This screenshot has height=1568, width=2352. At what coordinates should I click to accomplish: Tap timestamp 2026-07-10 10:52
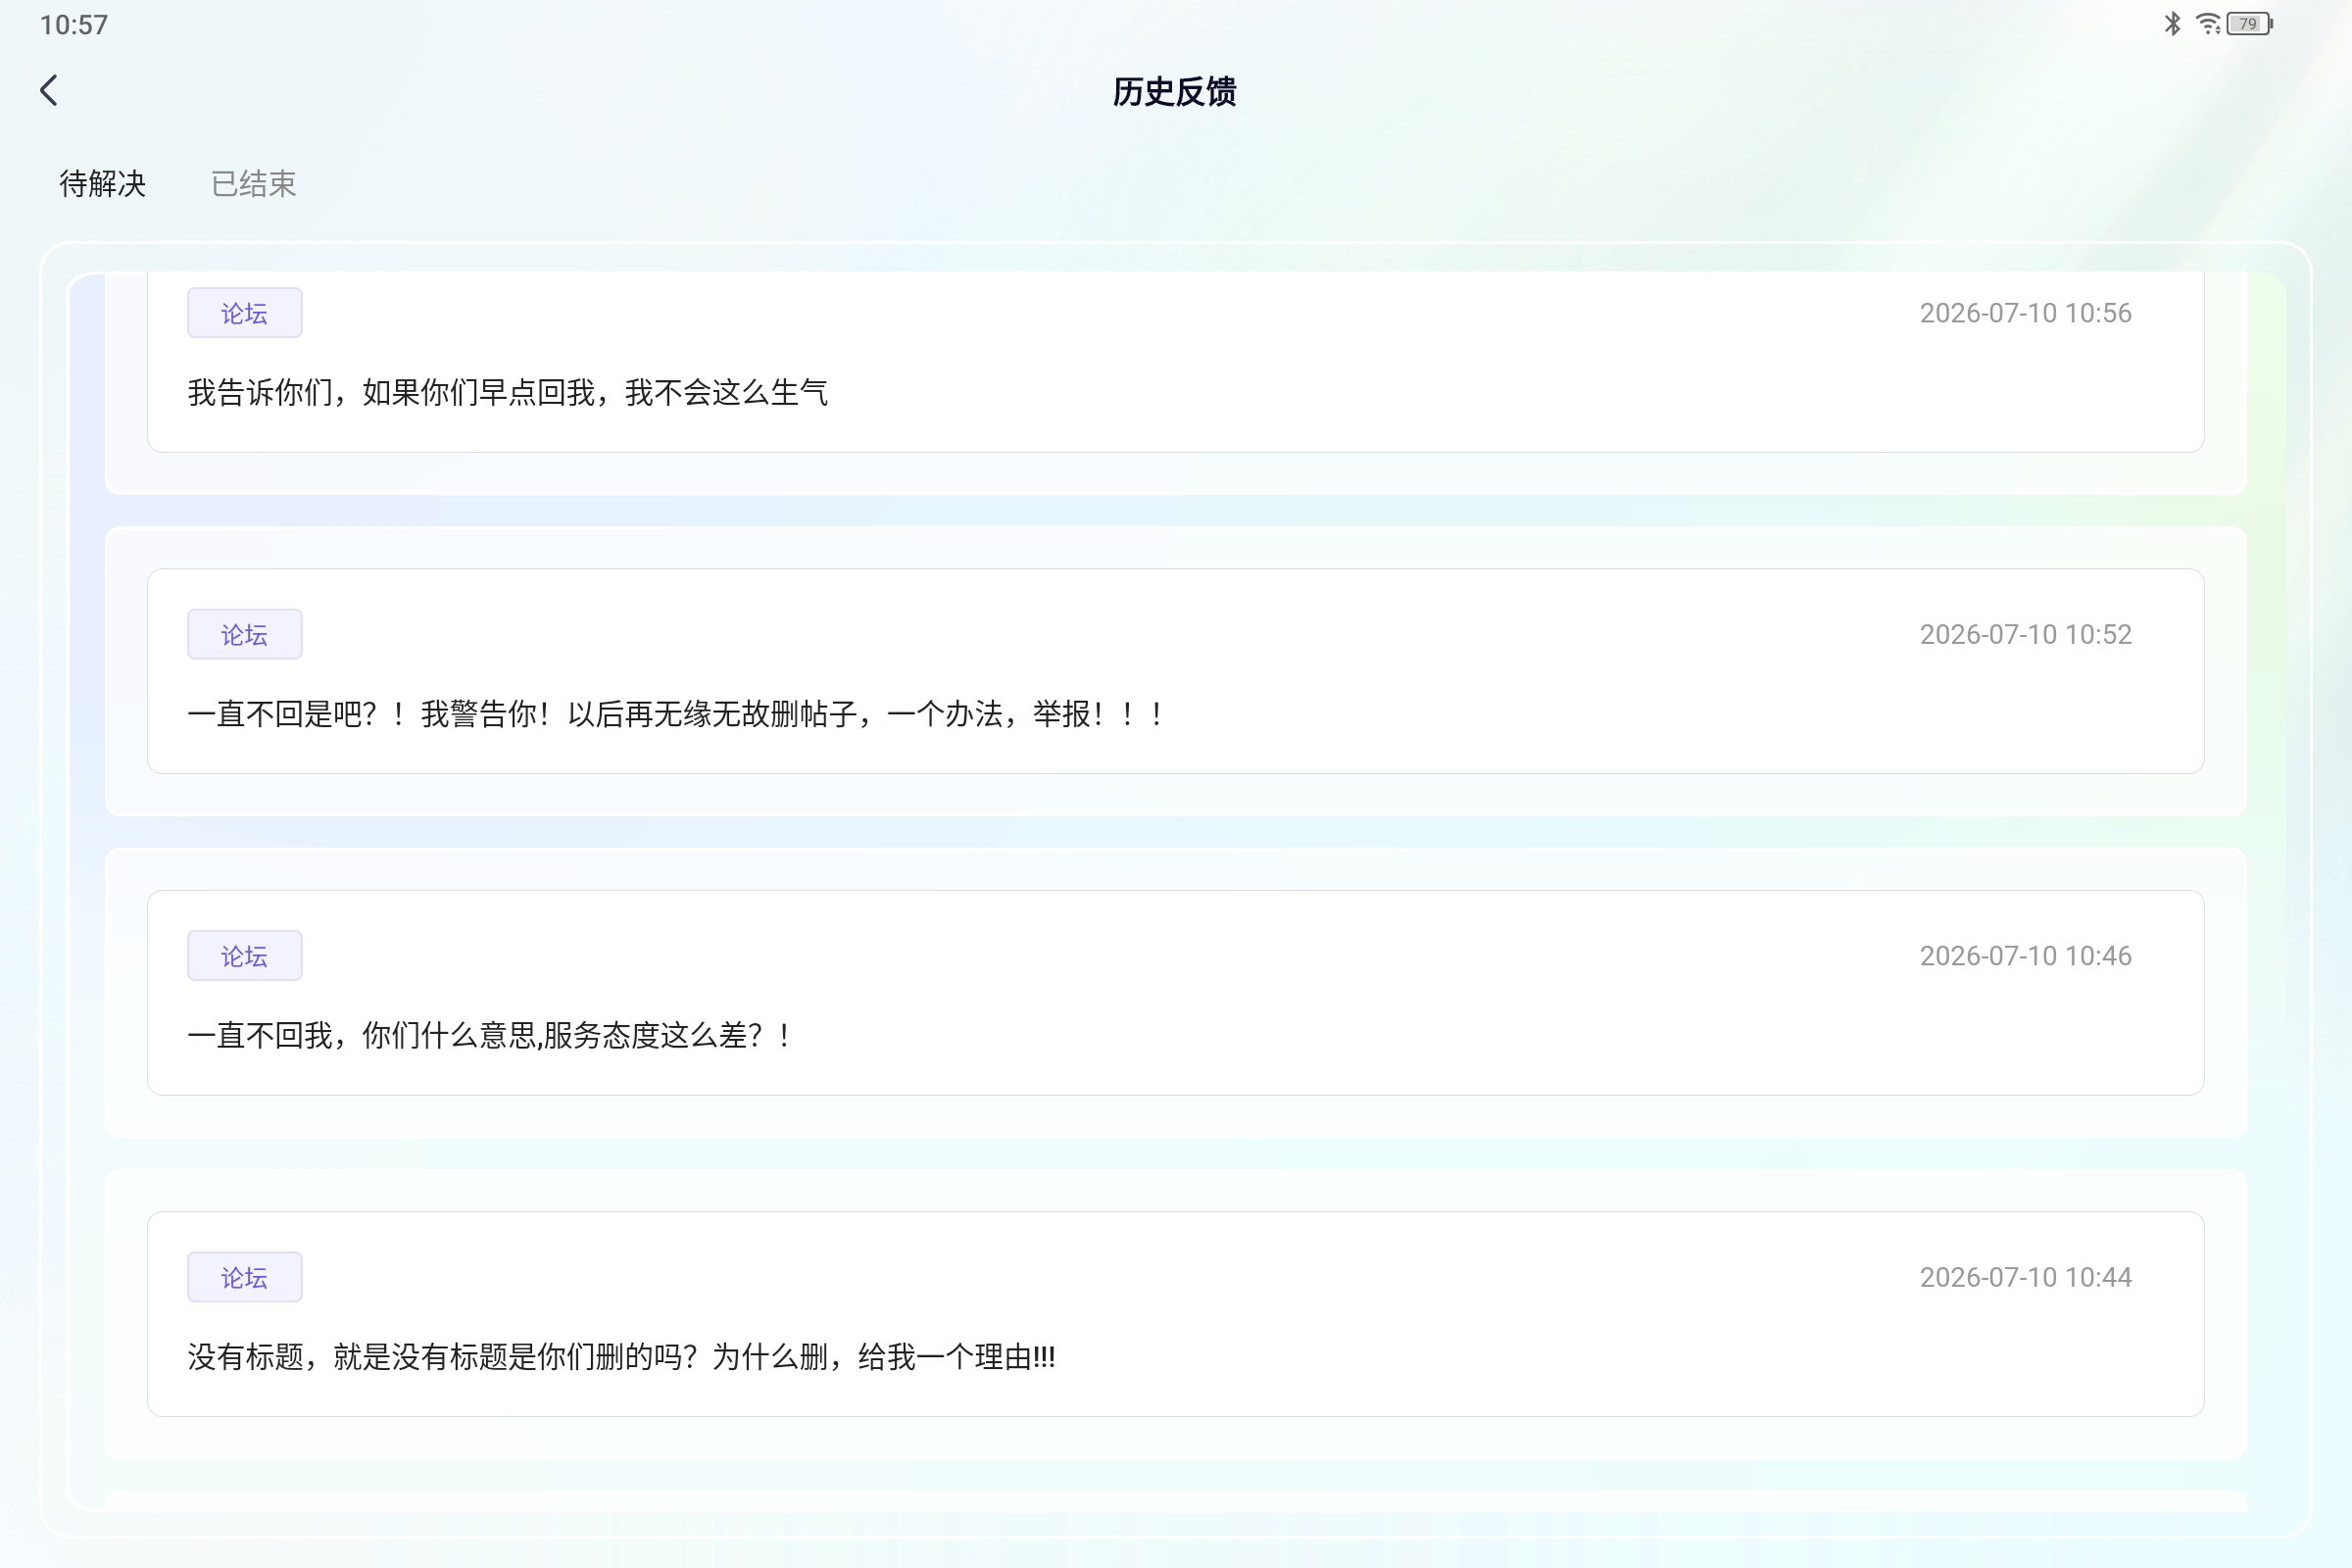point(2025,634)
